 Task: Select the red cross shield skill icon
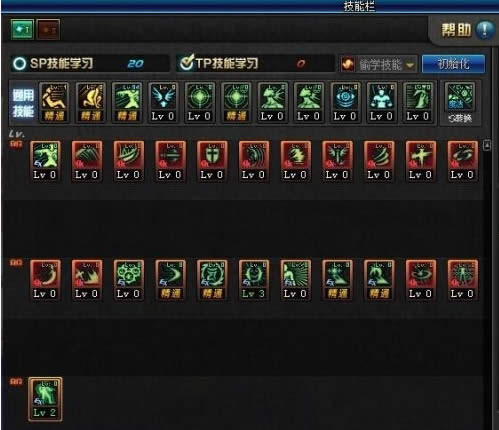tap(212, 161)
